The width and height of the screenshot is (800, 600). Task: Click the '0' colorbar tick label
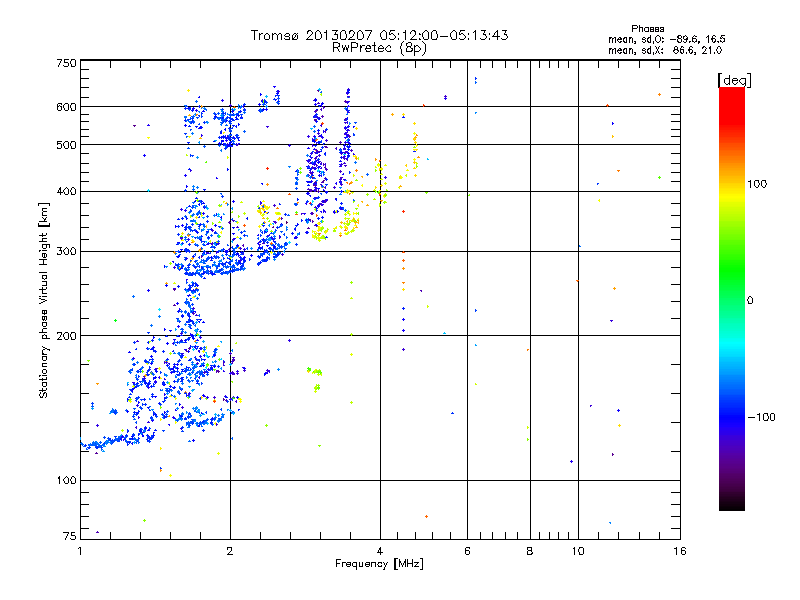pos(750,301)
